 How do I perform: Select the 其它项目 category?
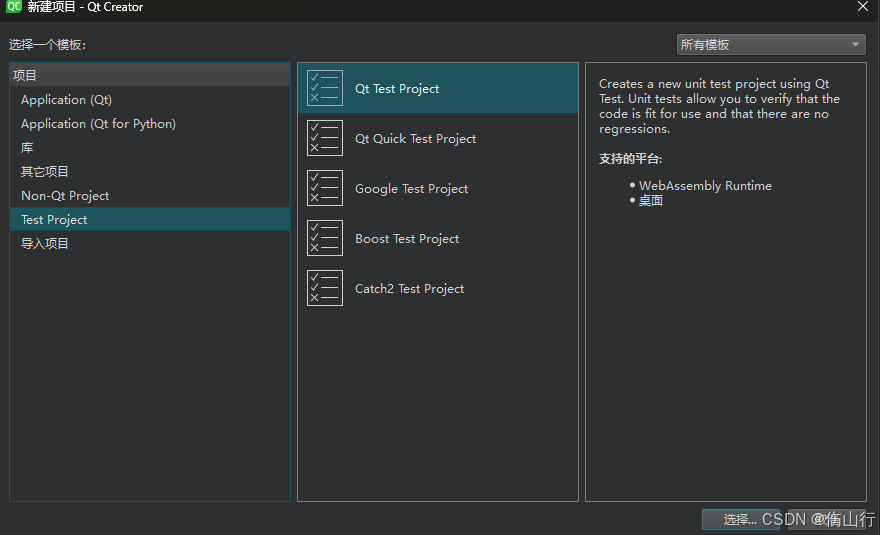tap(150, 172)
